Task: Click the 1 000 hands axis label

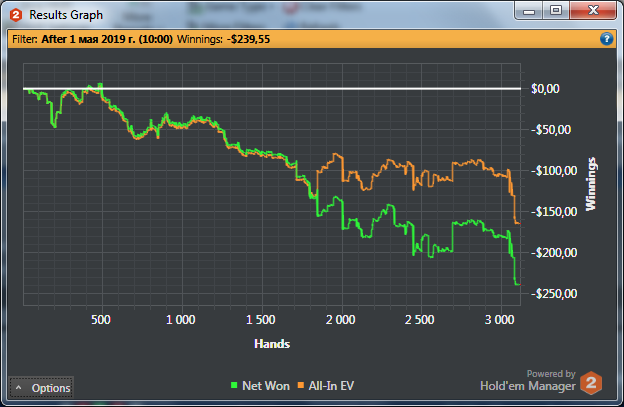Action: (x=181, y=320)
